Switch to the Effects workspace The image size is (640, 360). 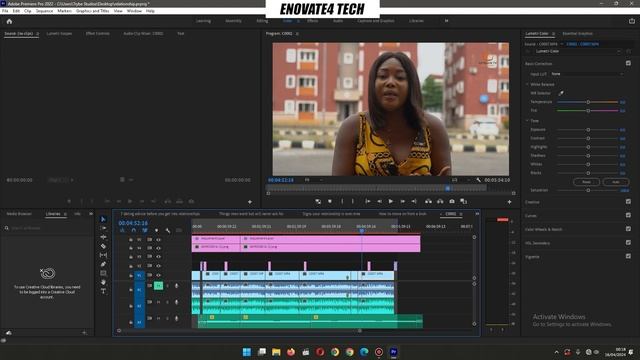[313, 21]
